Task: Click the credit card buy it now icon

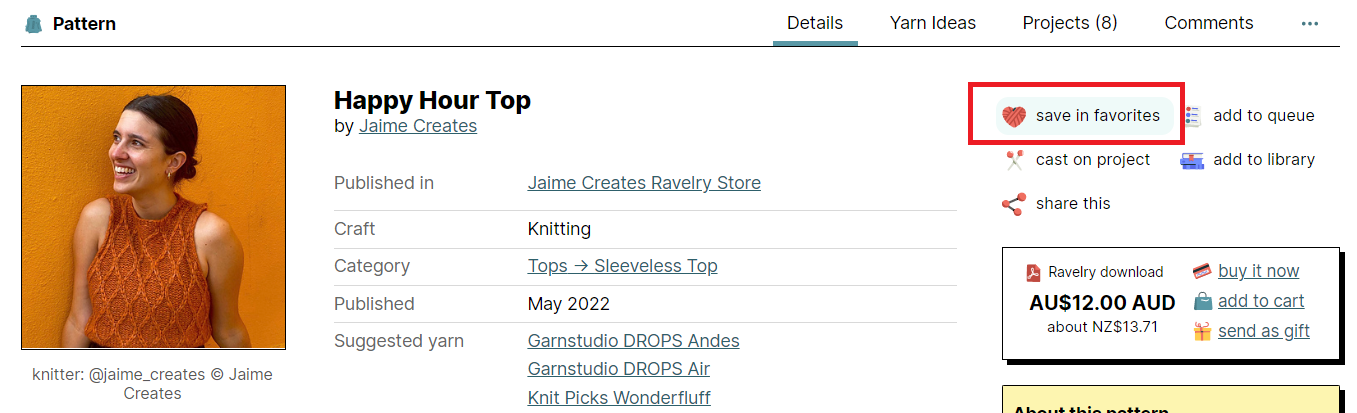Action: 1202,271
